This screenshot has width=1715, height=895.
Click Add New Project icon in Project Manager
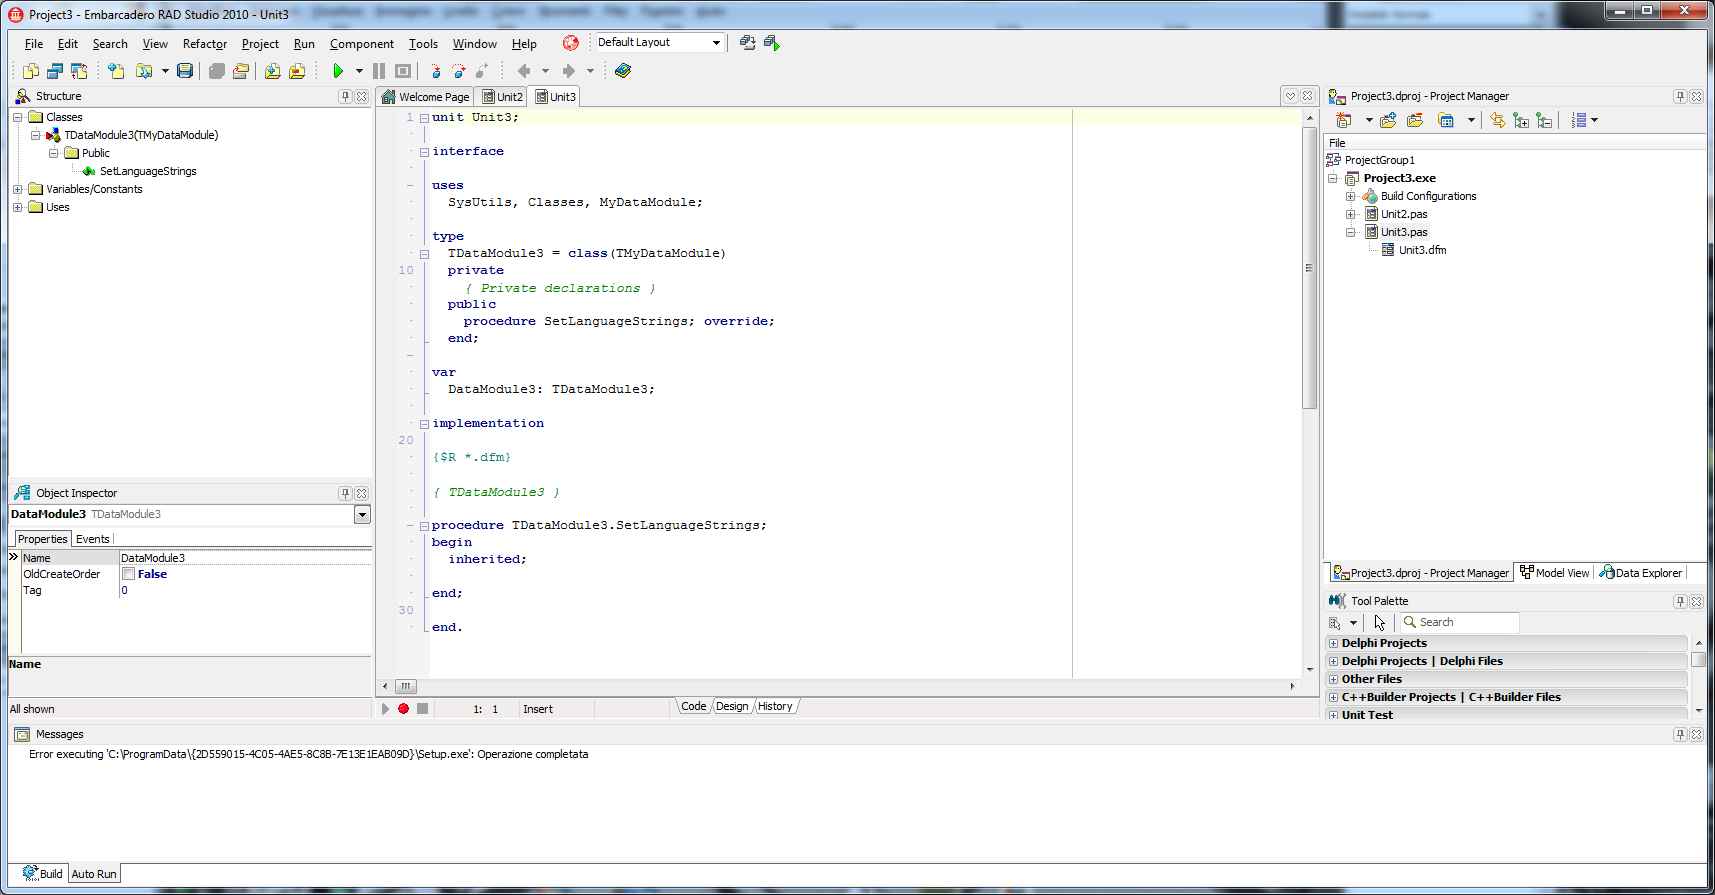point(1345,120)
